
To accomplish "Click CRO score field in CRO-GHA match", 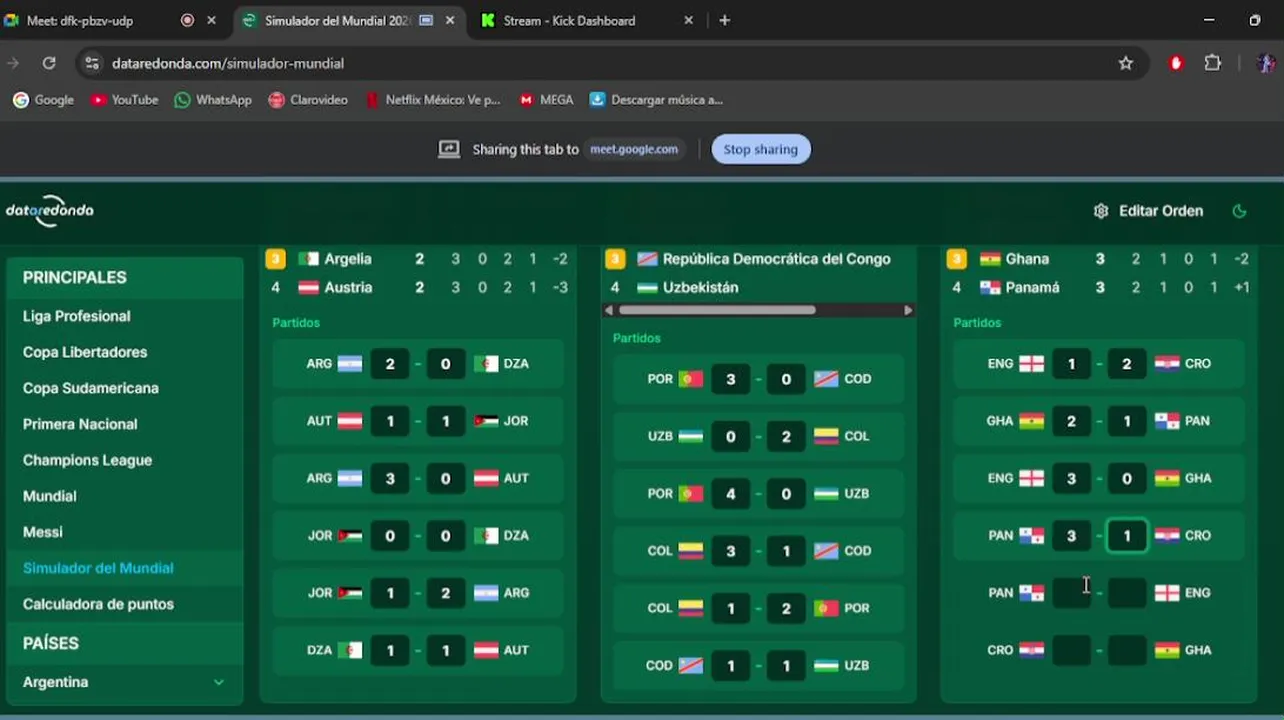I will click(1071, 650).
